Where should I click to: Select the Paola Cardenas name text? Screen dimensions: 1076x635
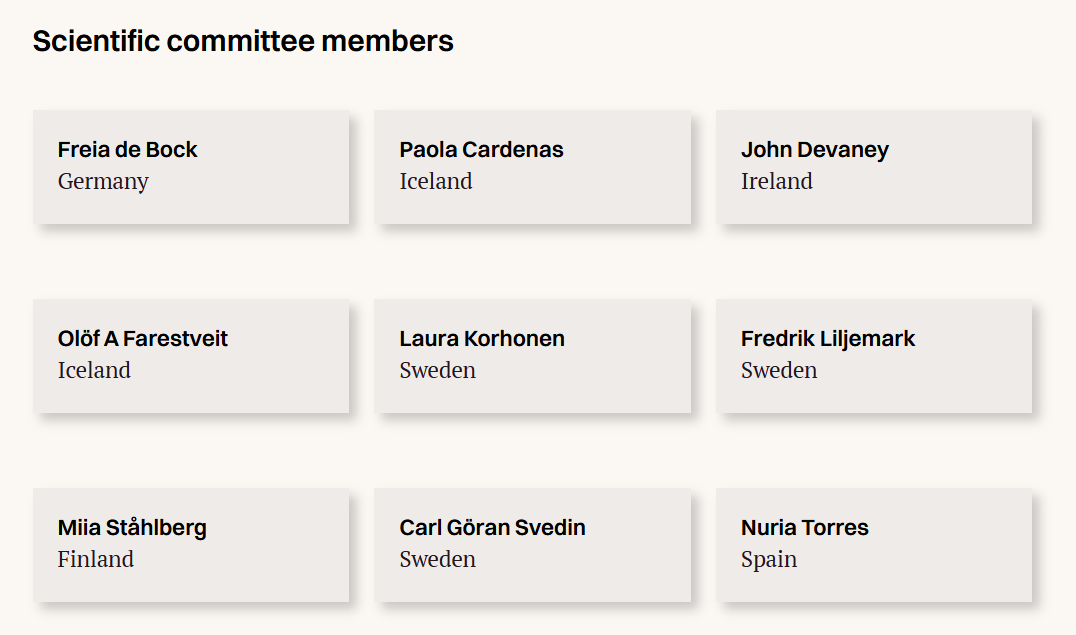481,150
